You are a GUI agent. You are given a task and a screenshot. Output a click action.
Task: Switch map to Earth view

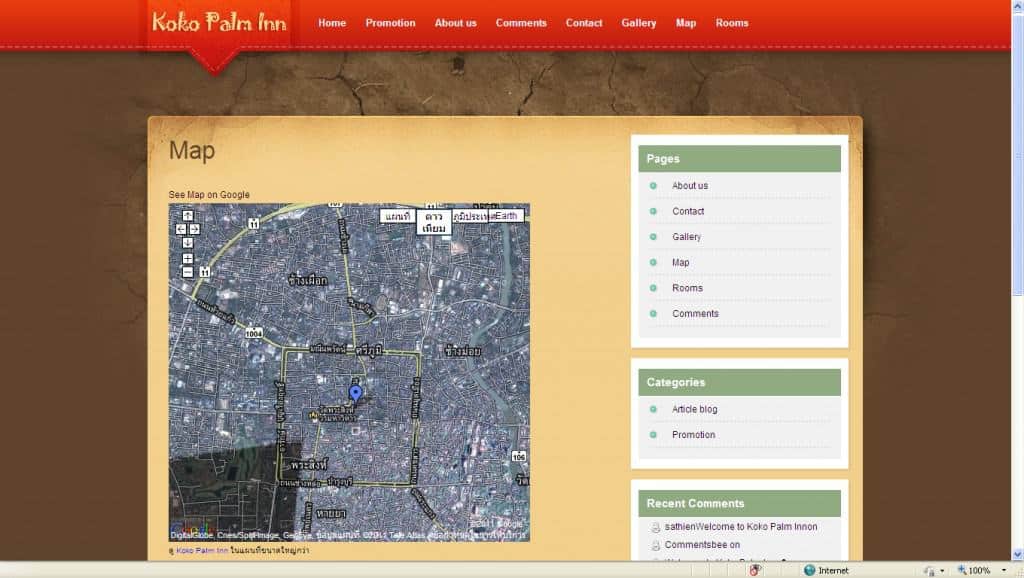tap(506, 216)
